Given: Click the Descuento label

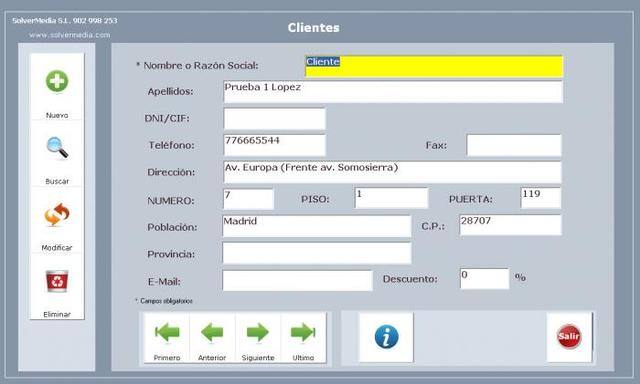Looking at the screenshot, I should pyautogui.click(x=410, y=279).
